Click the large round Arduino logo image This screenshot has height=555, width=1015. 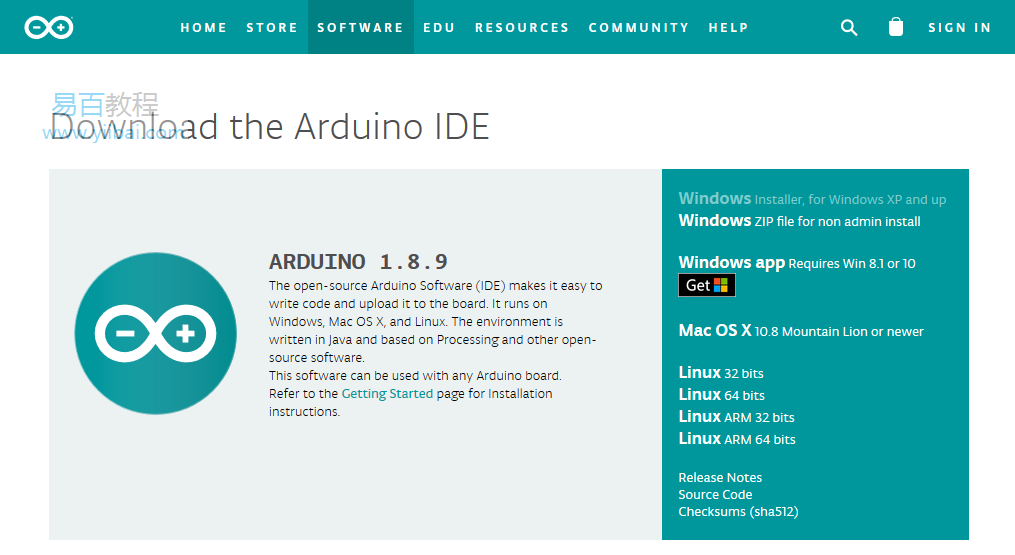pos(155,334)
